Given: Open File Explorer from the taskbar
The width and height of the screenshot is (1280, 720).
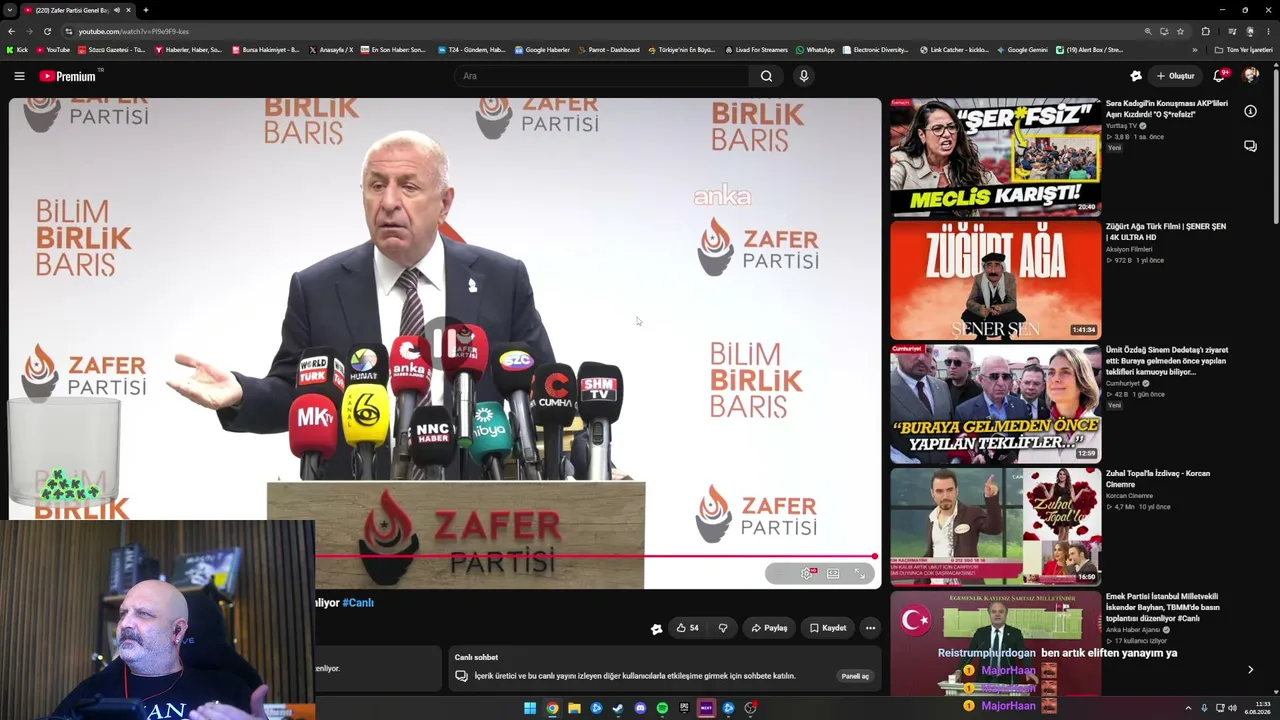Looking at the screenshot, I should point(574,708).
